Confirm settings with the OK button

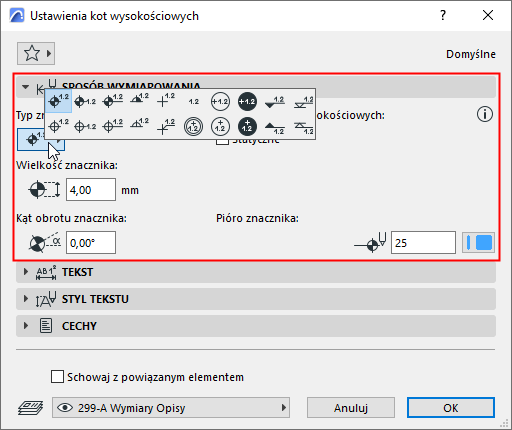450,407
